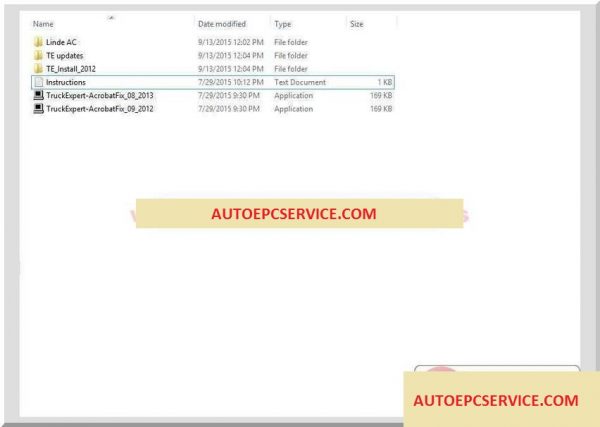Click the 169 KB size of AcrobatFix_08_2013

click(x=381, y=95)
